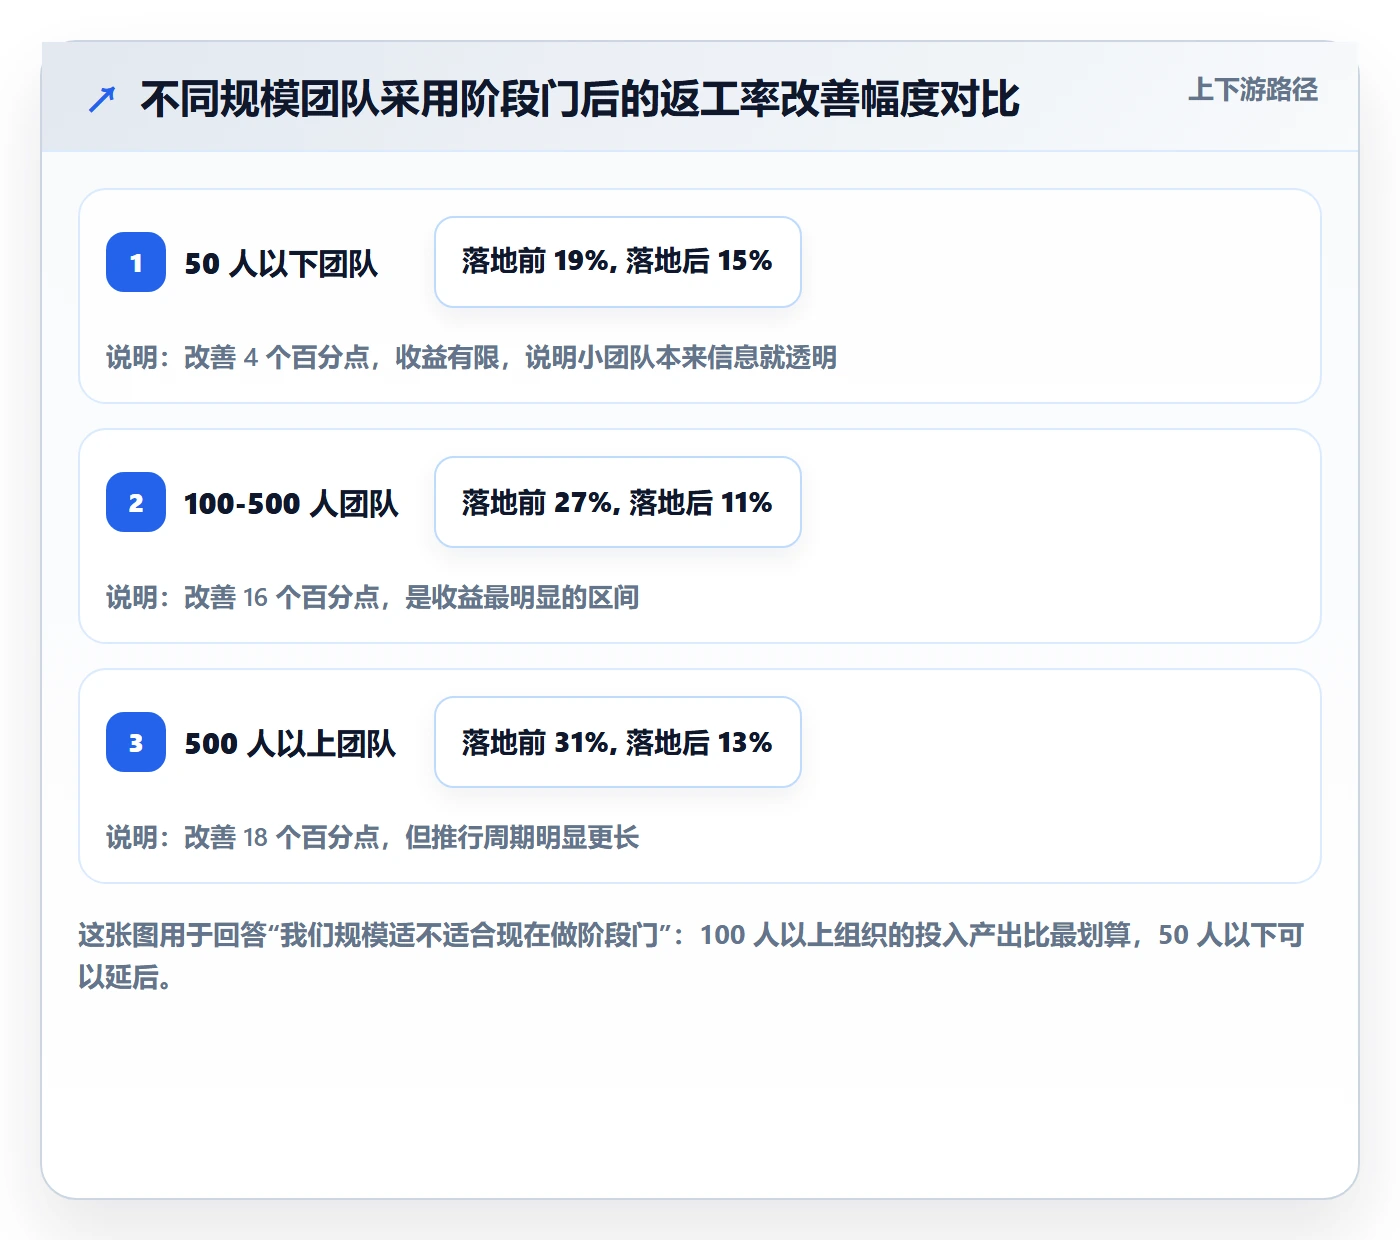Select the 100-500 人团队 label
Image resolution: width=1400 pixels, height=1240 pixels.
pyautogui.click(x=291, y=503)
